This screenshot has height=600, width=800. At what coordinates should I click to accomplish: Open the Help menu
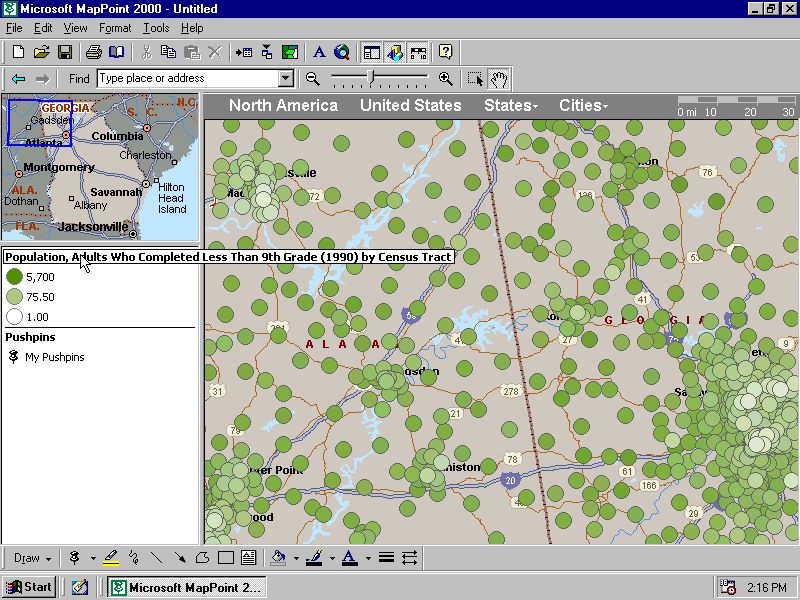point(192,28)
